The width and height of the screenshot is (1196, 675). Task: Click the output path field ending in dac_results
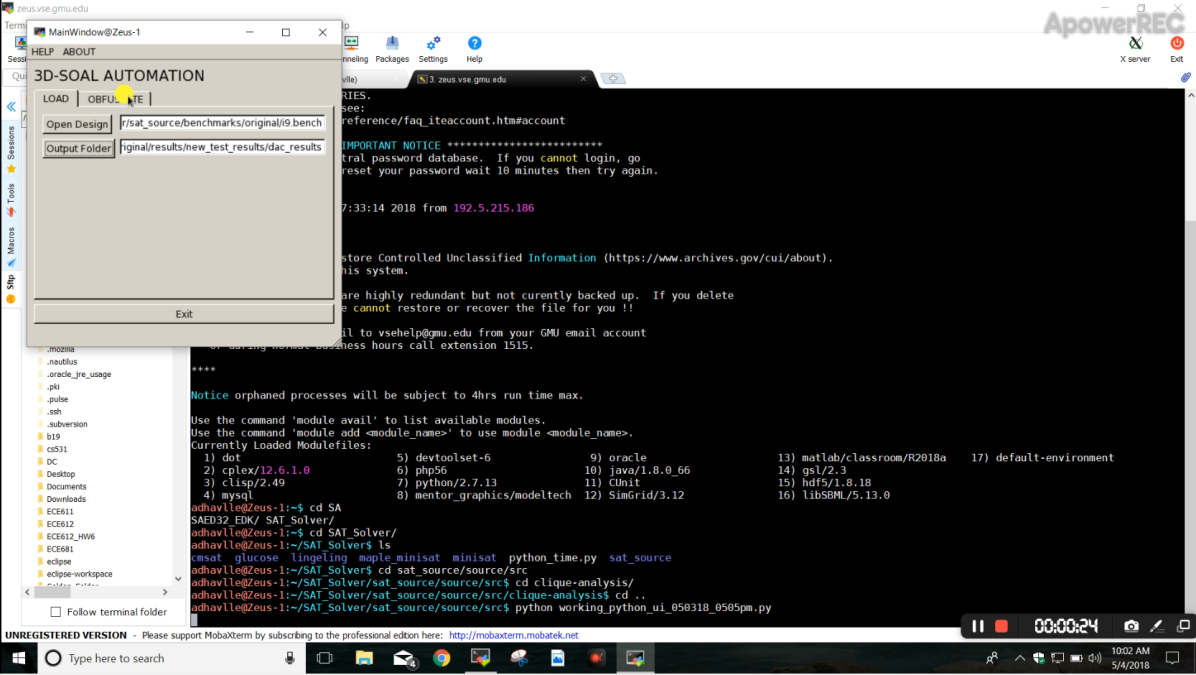(222, 147)
